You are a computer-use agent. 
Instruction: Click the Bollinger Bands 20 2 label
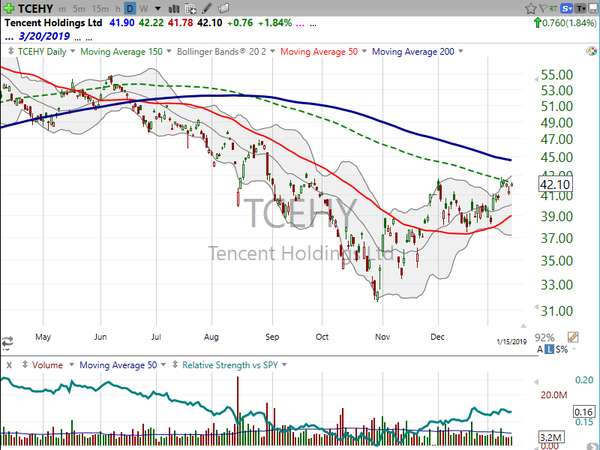point(221,51)
